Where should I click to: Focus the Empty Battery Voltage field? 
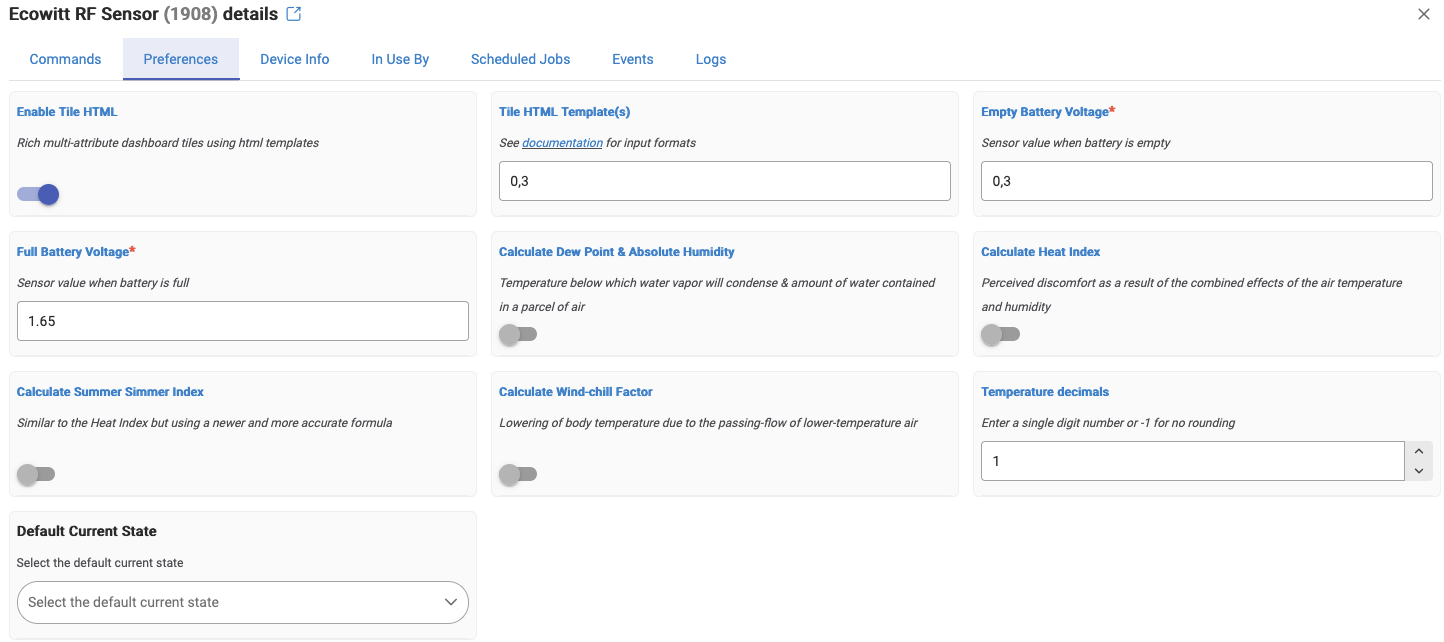pyautogui.click(x=1207, y=181)
